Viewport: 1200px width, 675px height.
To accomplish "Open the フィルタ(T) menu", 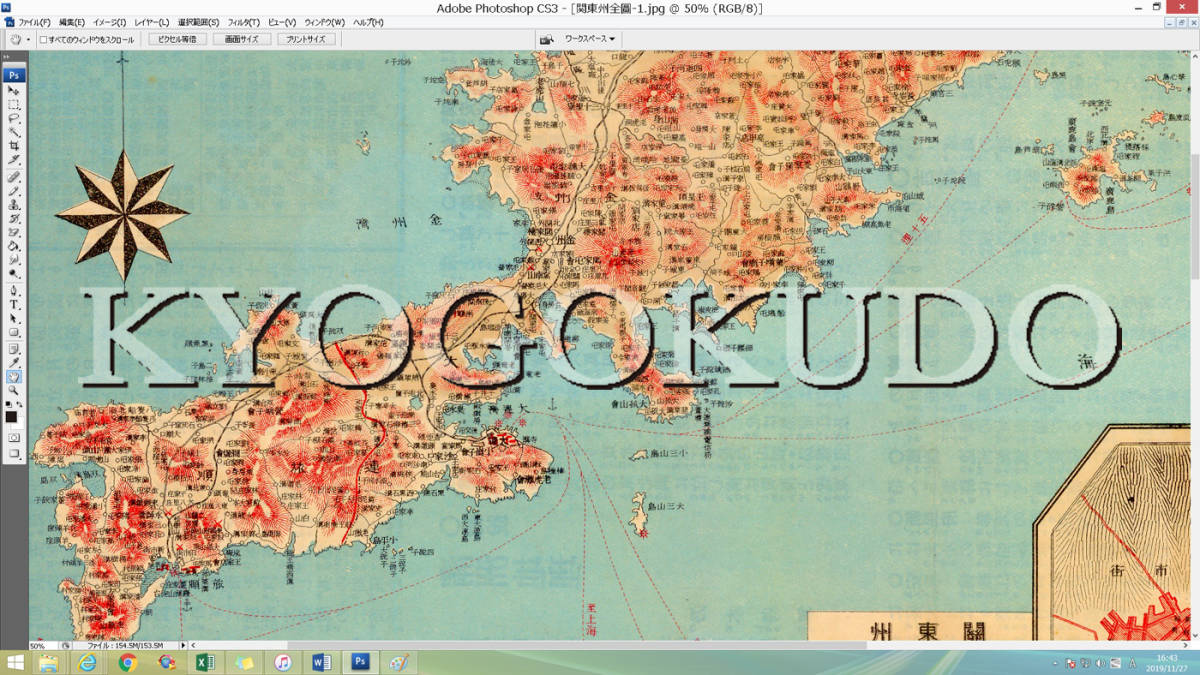I will pos(244,22).
